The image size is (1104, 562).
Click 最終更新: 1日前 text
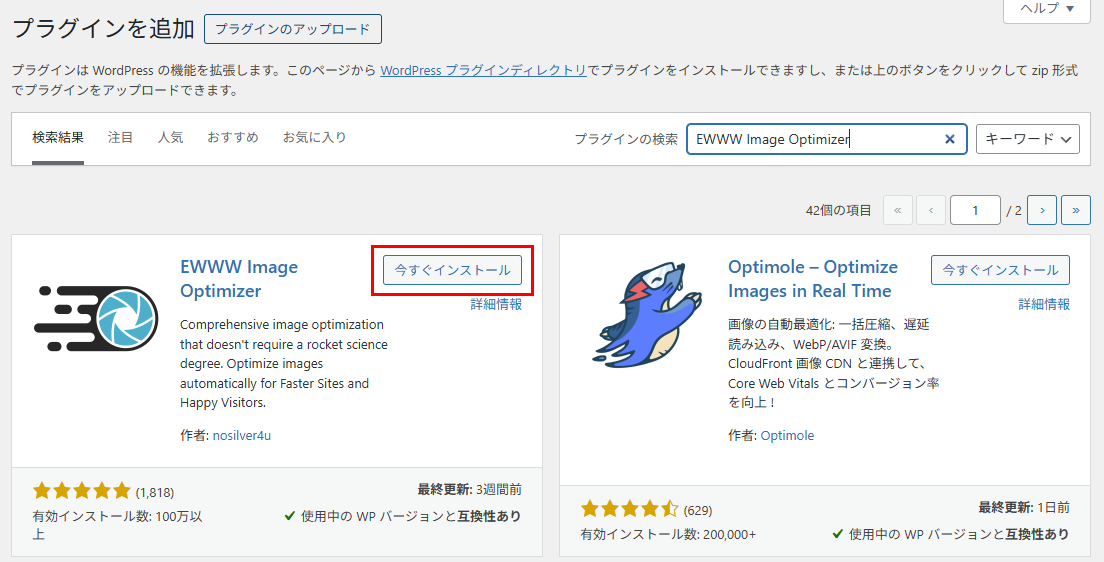[1024, 507]
